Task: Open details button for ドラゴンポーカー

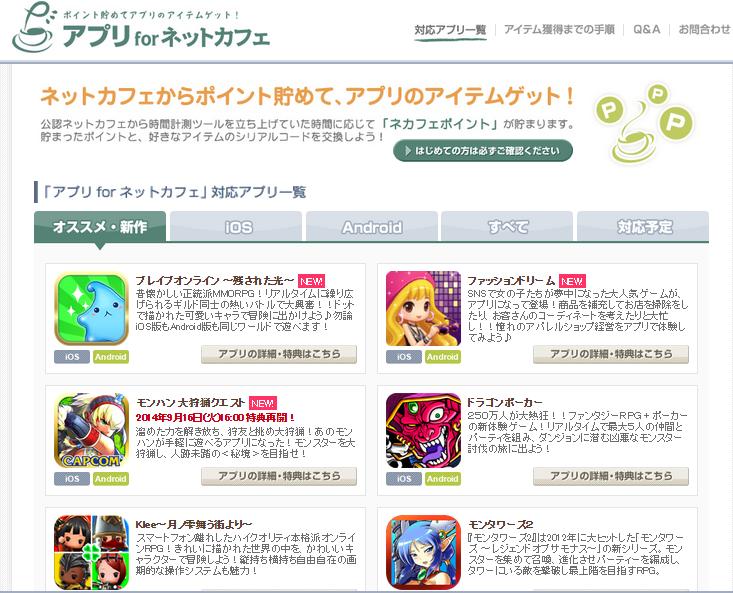Action: pos(611,476)
